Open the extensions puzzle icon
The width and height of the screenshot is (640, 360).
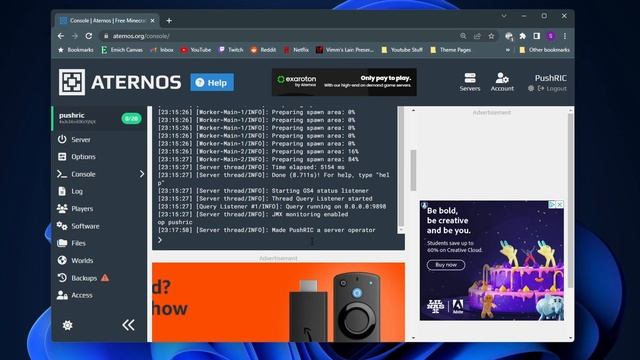tap(522, 36)
